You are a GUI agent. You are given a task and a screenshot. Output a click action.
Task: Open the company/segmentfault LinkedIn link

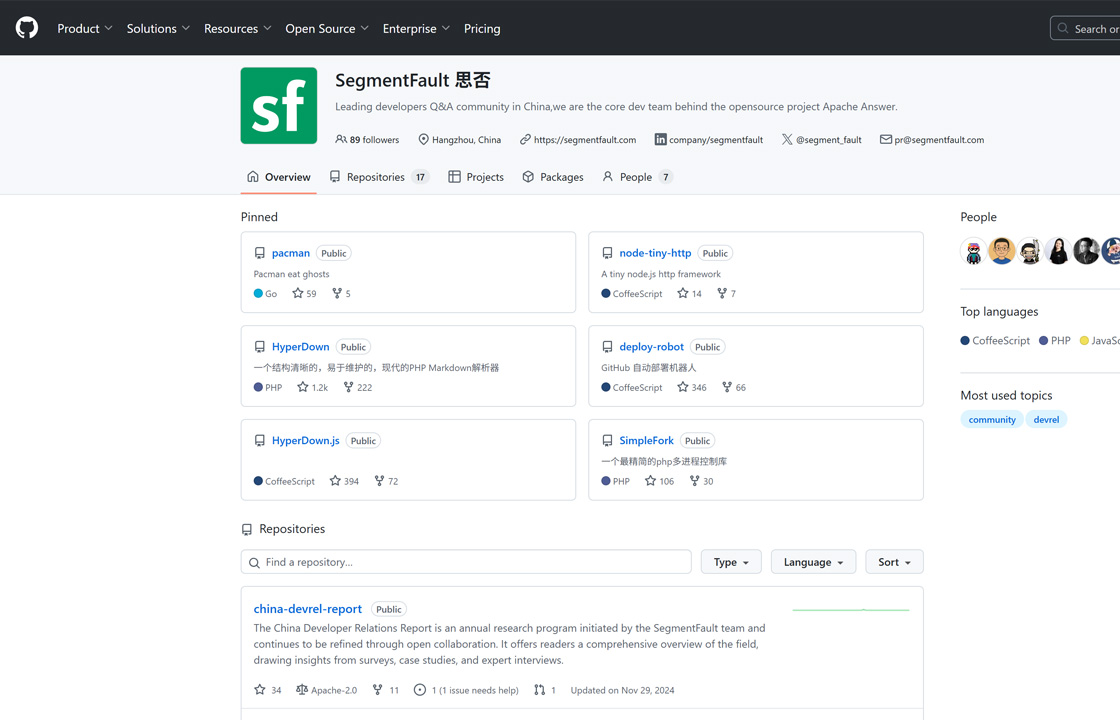point(716,140)
